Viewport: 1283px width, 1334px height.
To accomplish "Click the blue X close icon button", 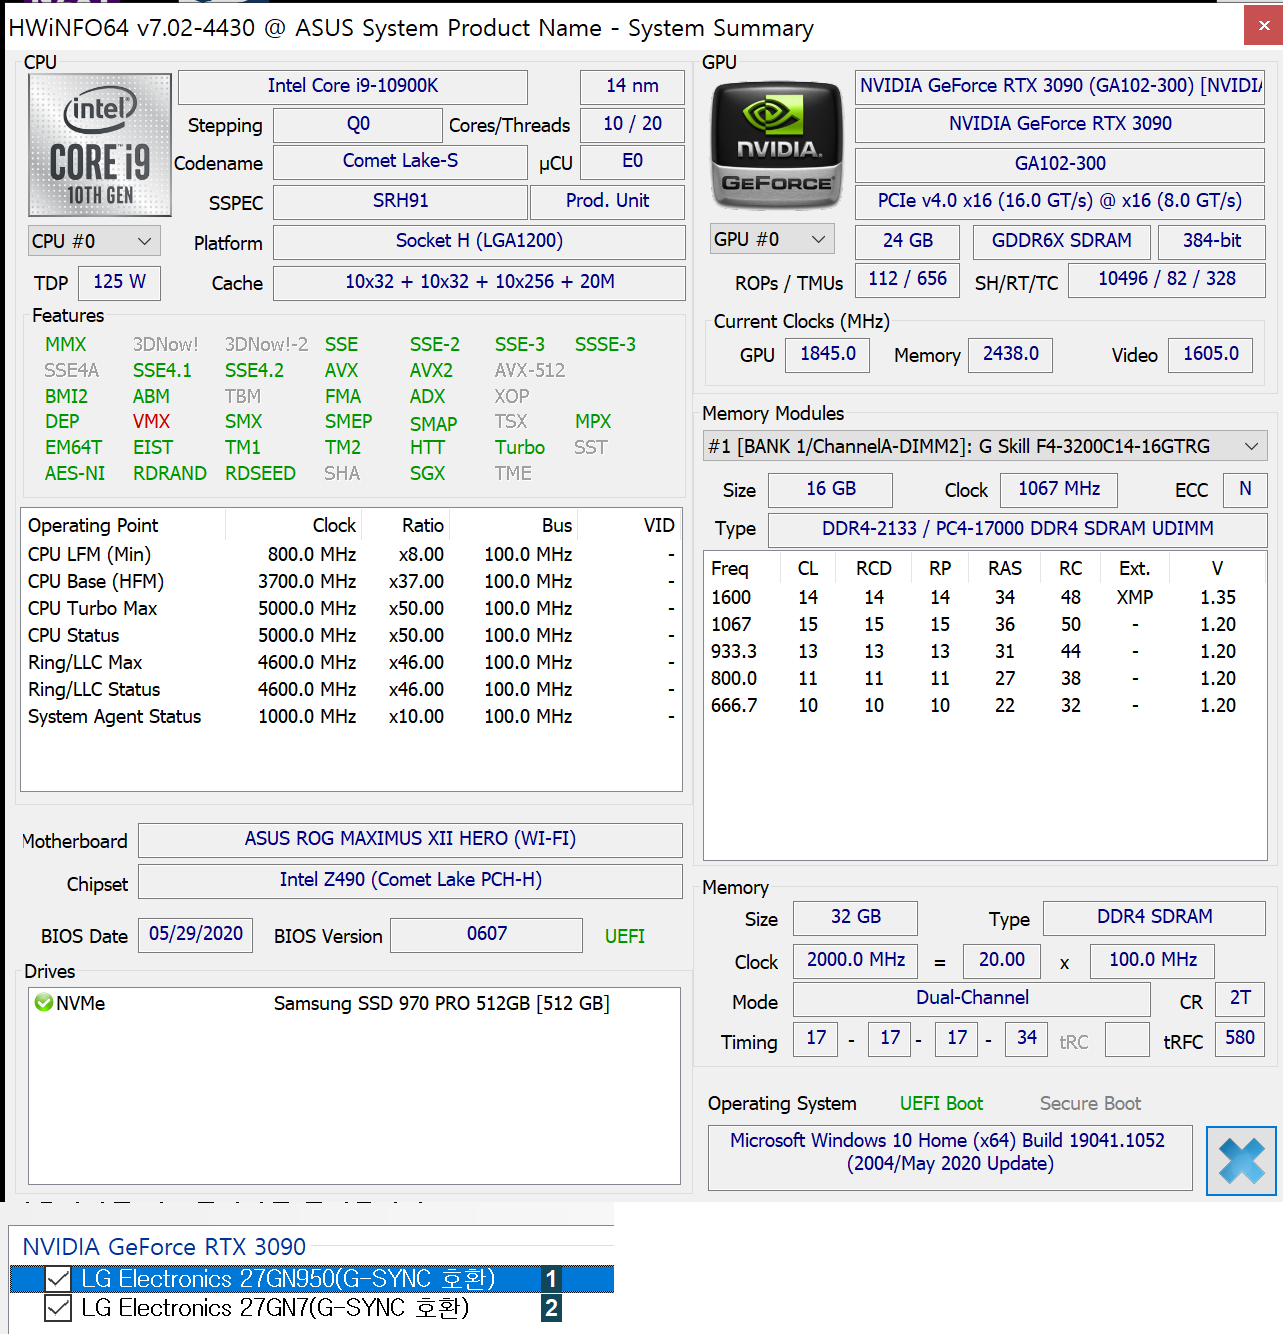I will coord(1241,1161).
